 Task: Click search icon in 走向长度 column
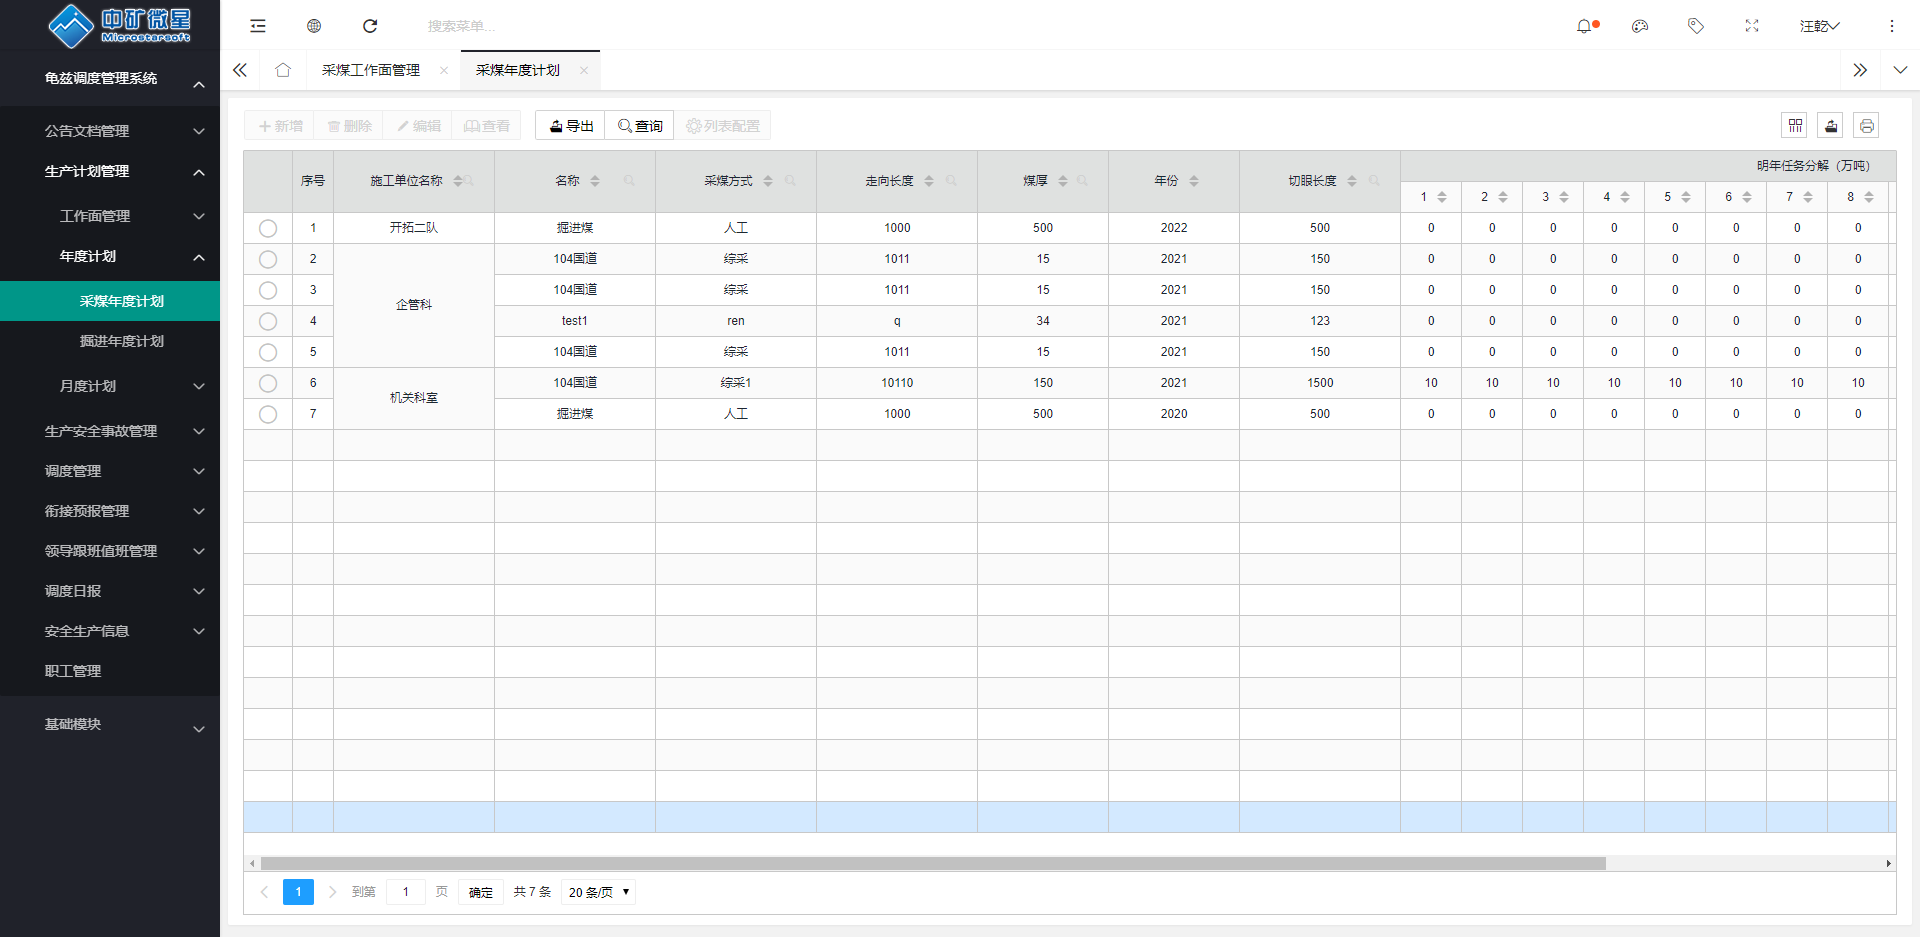point(951,181)
